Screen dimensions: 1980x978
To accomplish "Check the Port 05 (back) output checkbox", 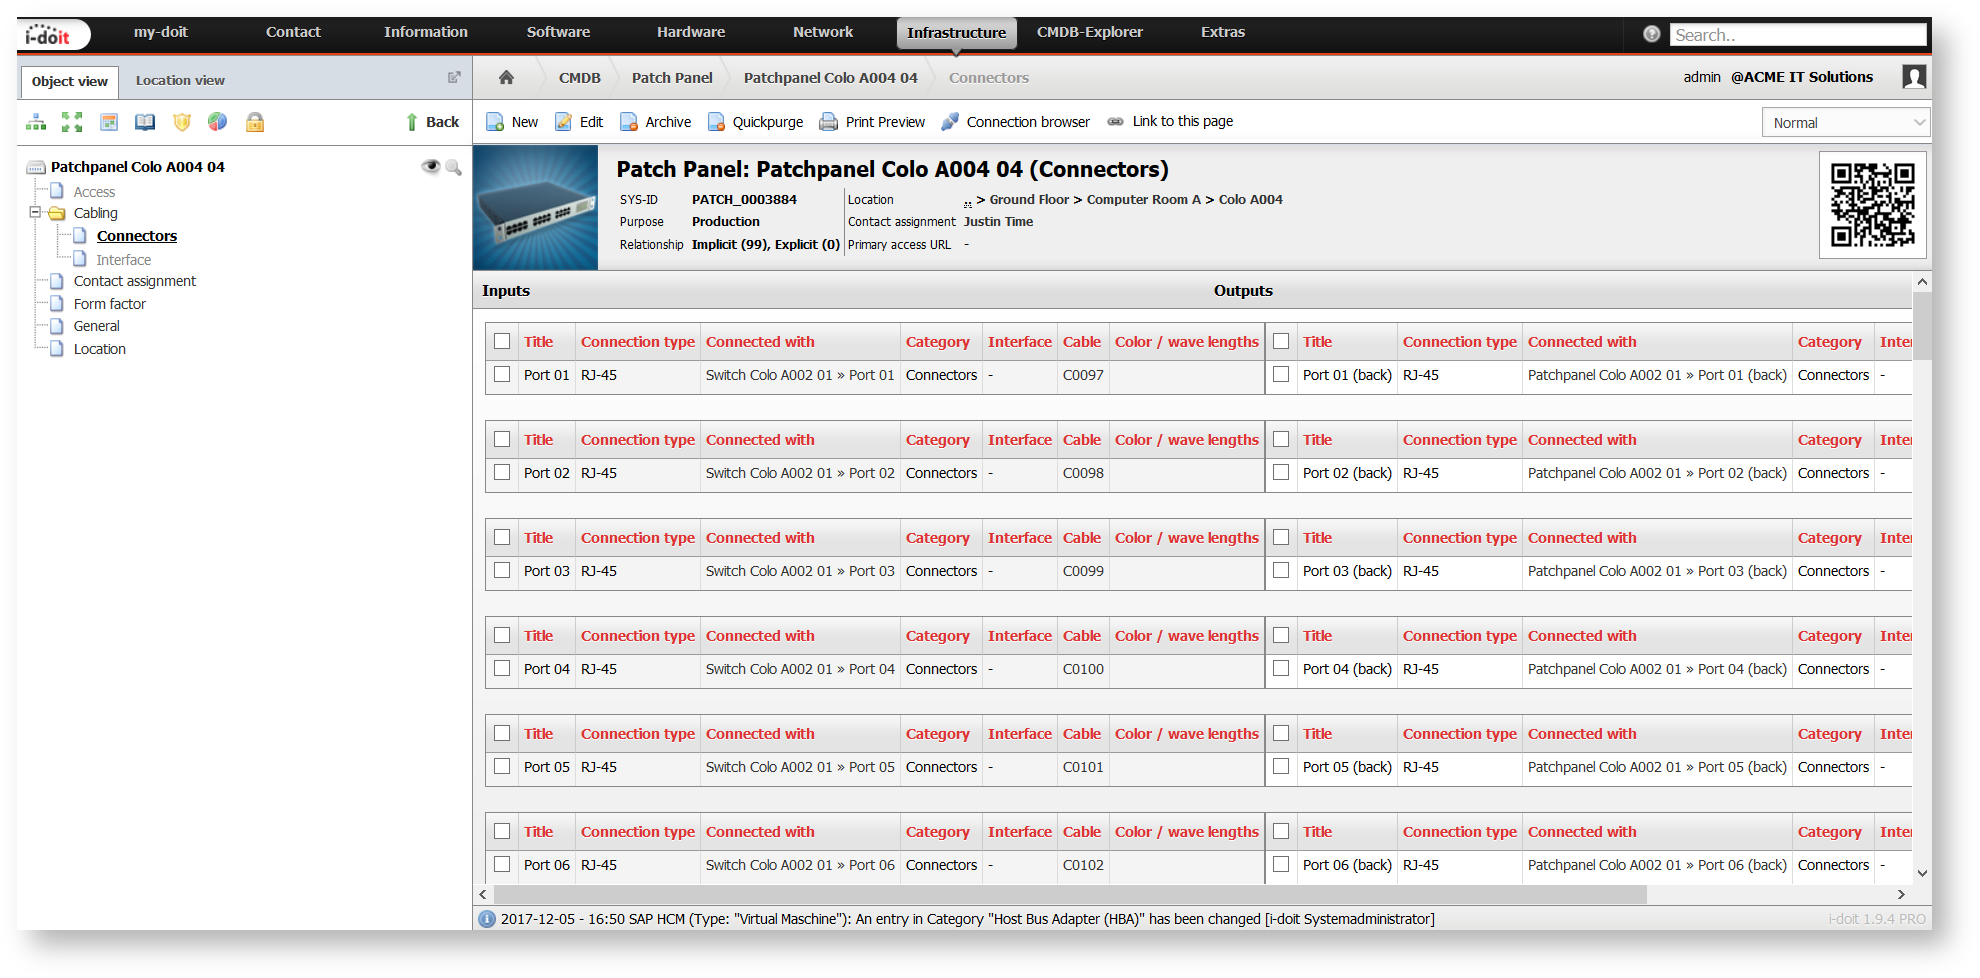I will click(1281, 766).
